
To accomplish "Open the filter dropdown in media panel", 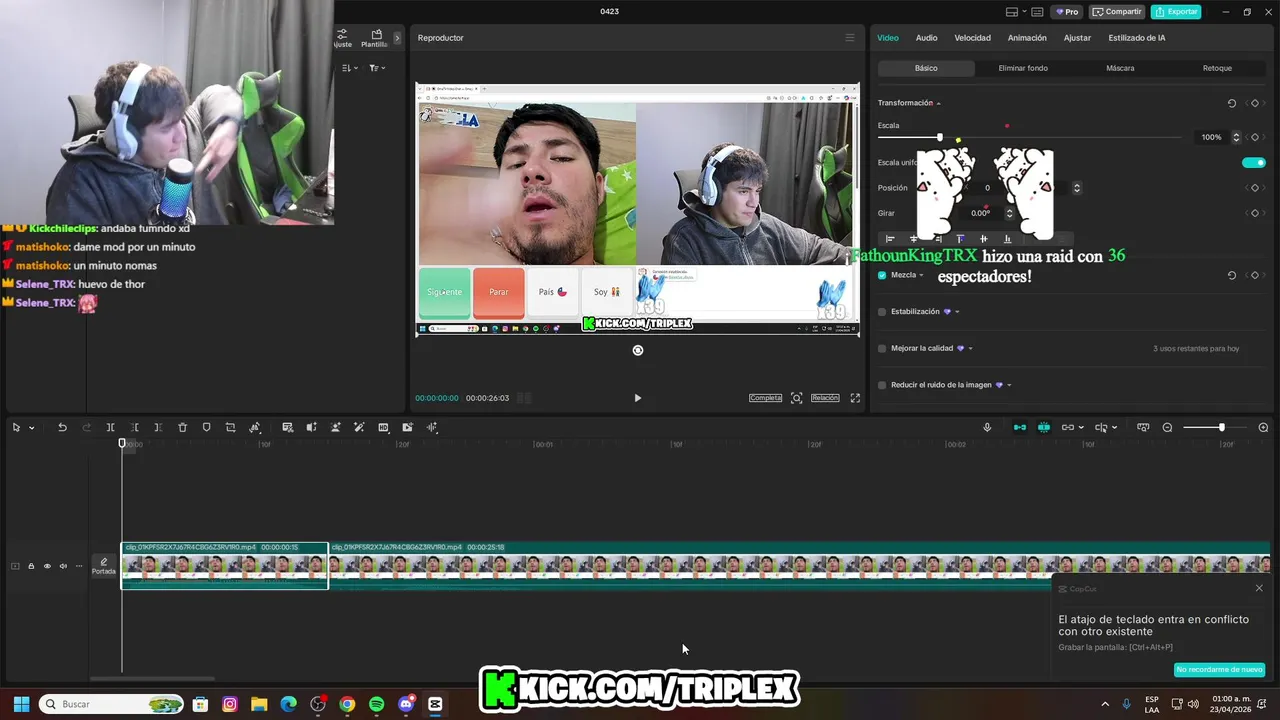I will 376,68.
